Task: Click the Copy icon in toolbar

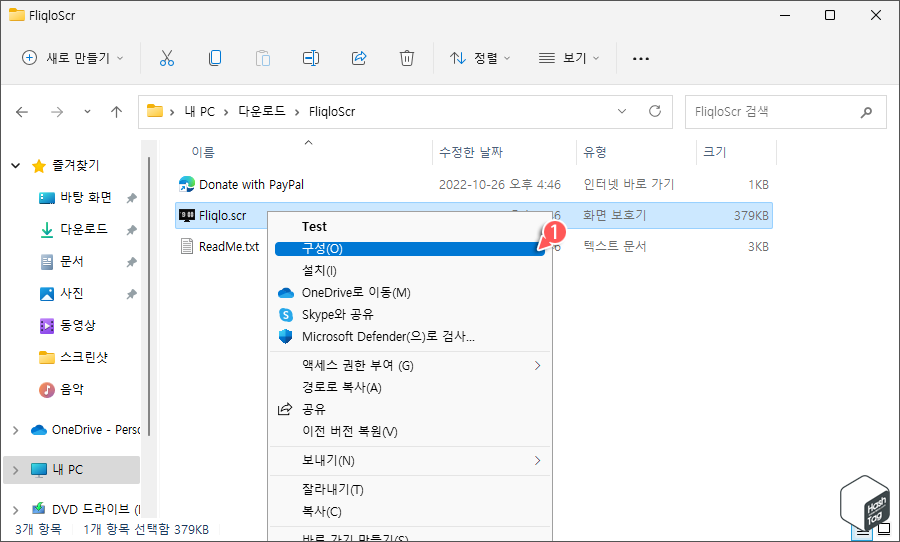Action: (x=215, y=58)
